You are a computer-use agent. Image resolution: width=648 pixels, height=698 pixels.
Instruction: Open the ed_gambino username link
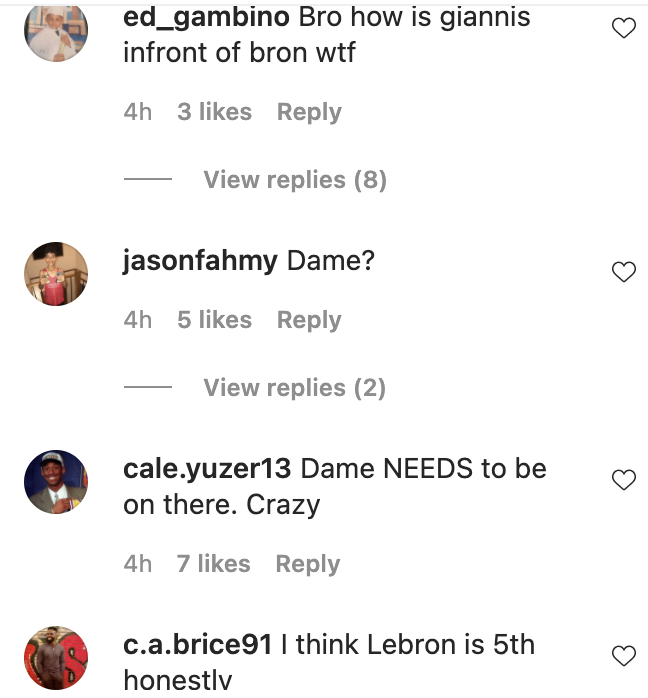207,18
